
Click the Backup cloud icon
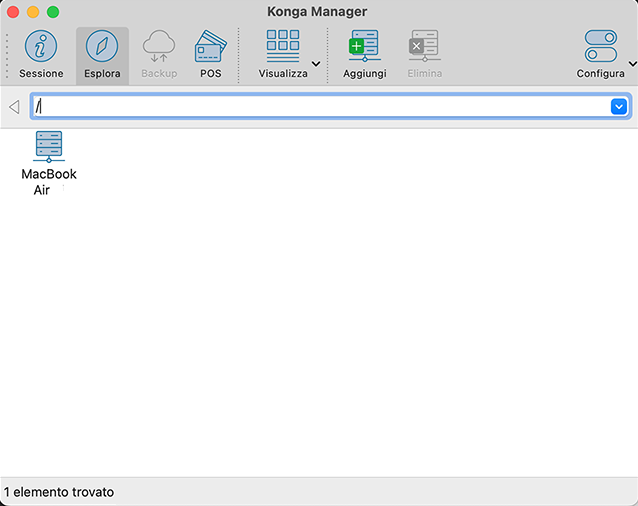click(x=159, y=47)
